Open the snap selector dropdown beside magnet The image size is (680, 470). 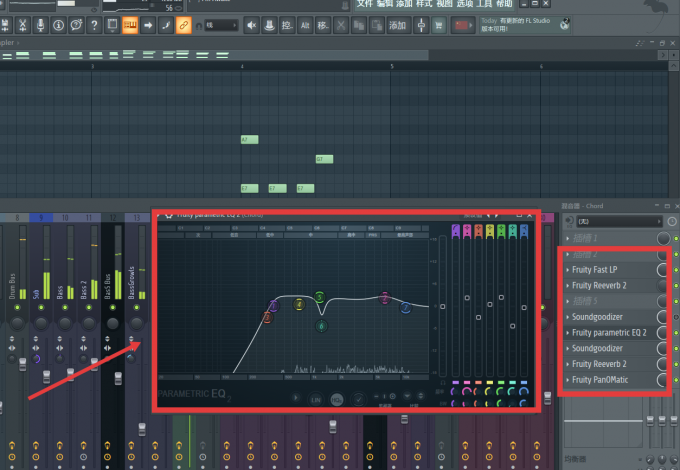pos(221,25)
